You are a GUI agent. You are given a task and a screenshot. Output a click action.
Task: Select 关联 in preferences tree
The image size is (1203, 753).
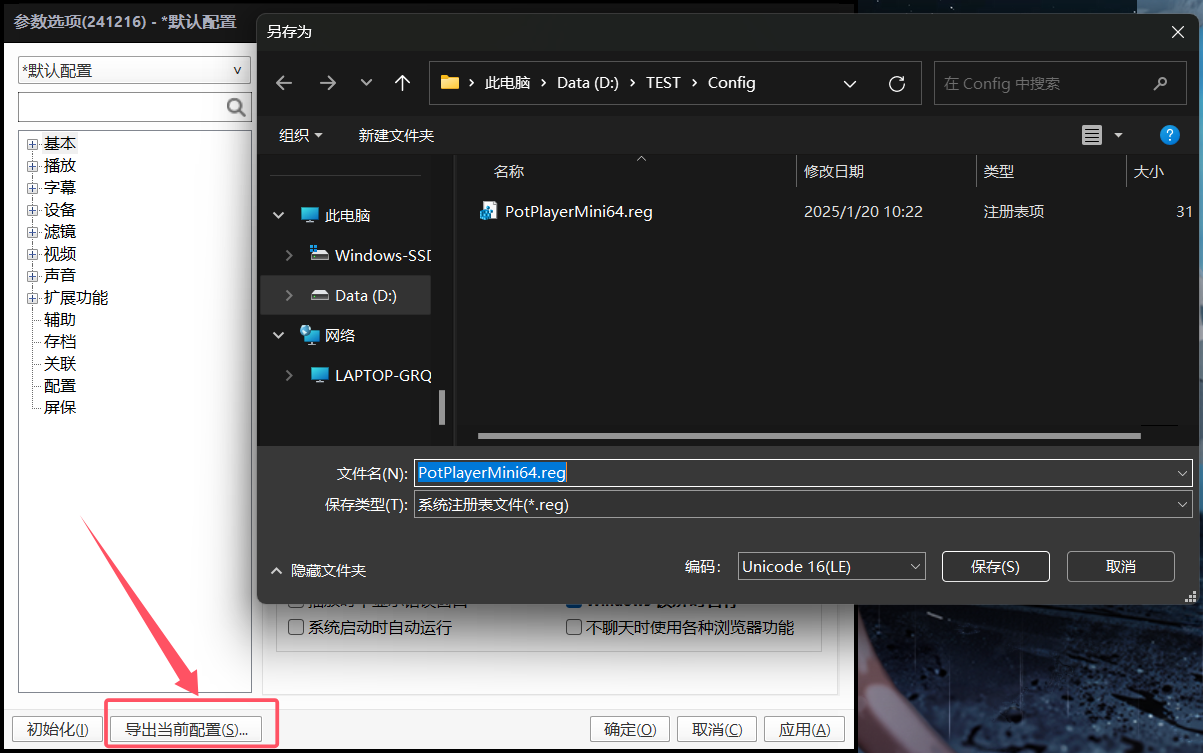(60, 364)
